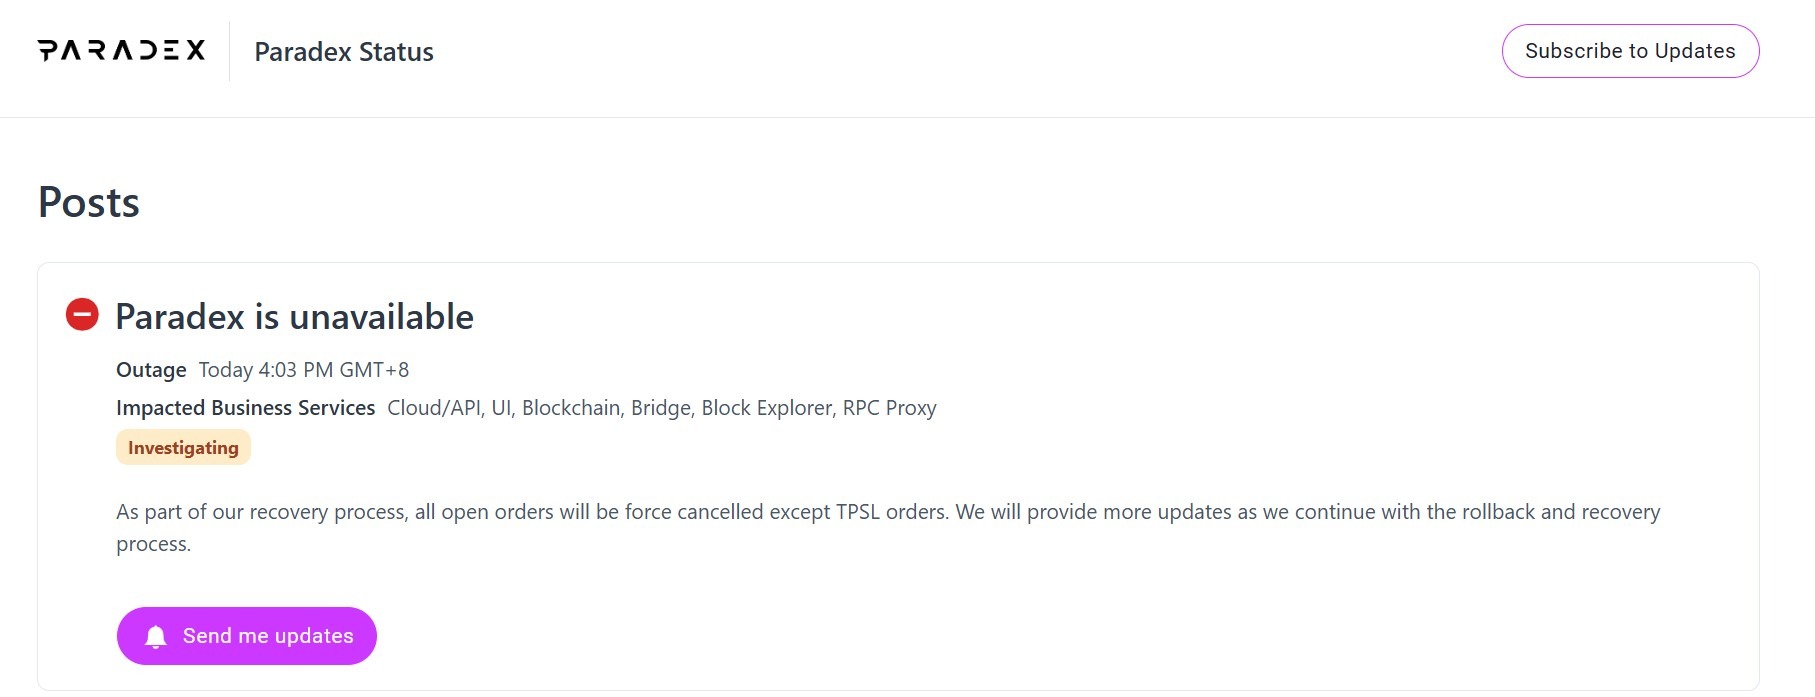Click Cloud/API in the impacted services
The width and height of the screenshot is (1815, 697).
tap(433, 408)
